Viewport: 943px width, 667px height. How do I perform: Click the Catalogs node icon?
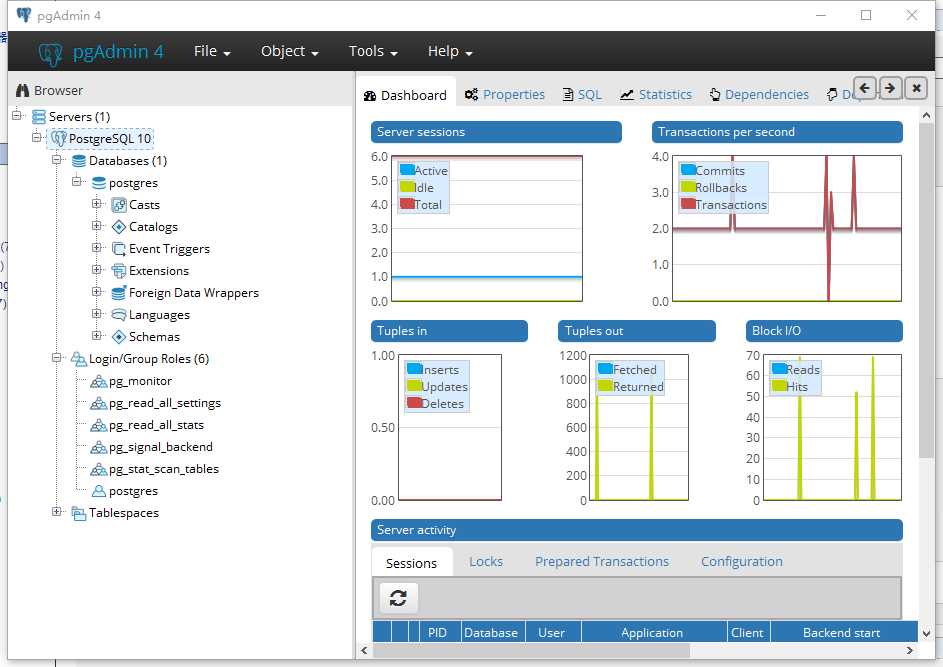point(119,227)
